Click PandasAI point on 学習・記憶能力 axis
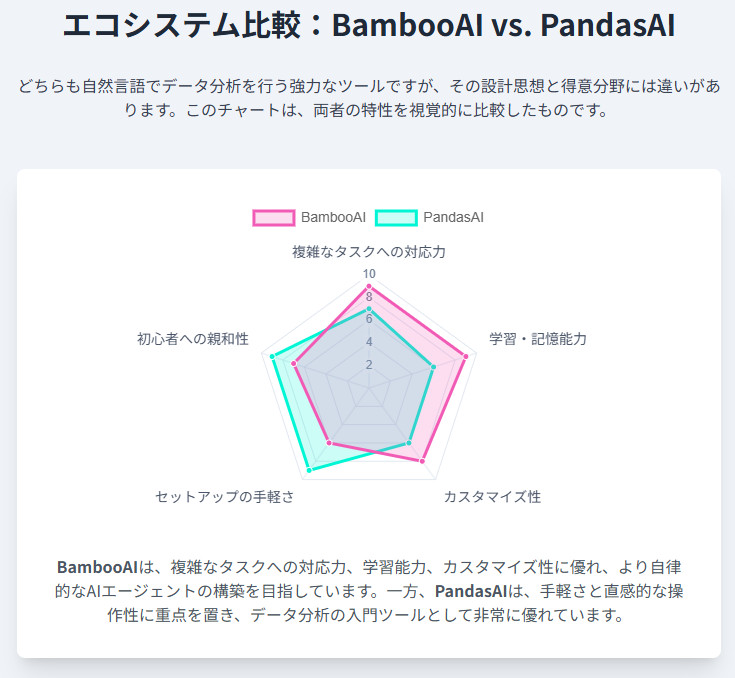Image resolution: width=735 pixels, height=678 pixels. [434, 367]
